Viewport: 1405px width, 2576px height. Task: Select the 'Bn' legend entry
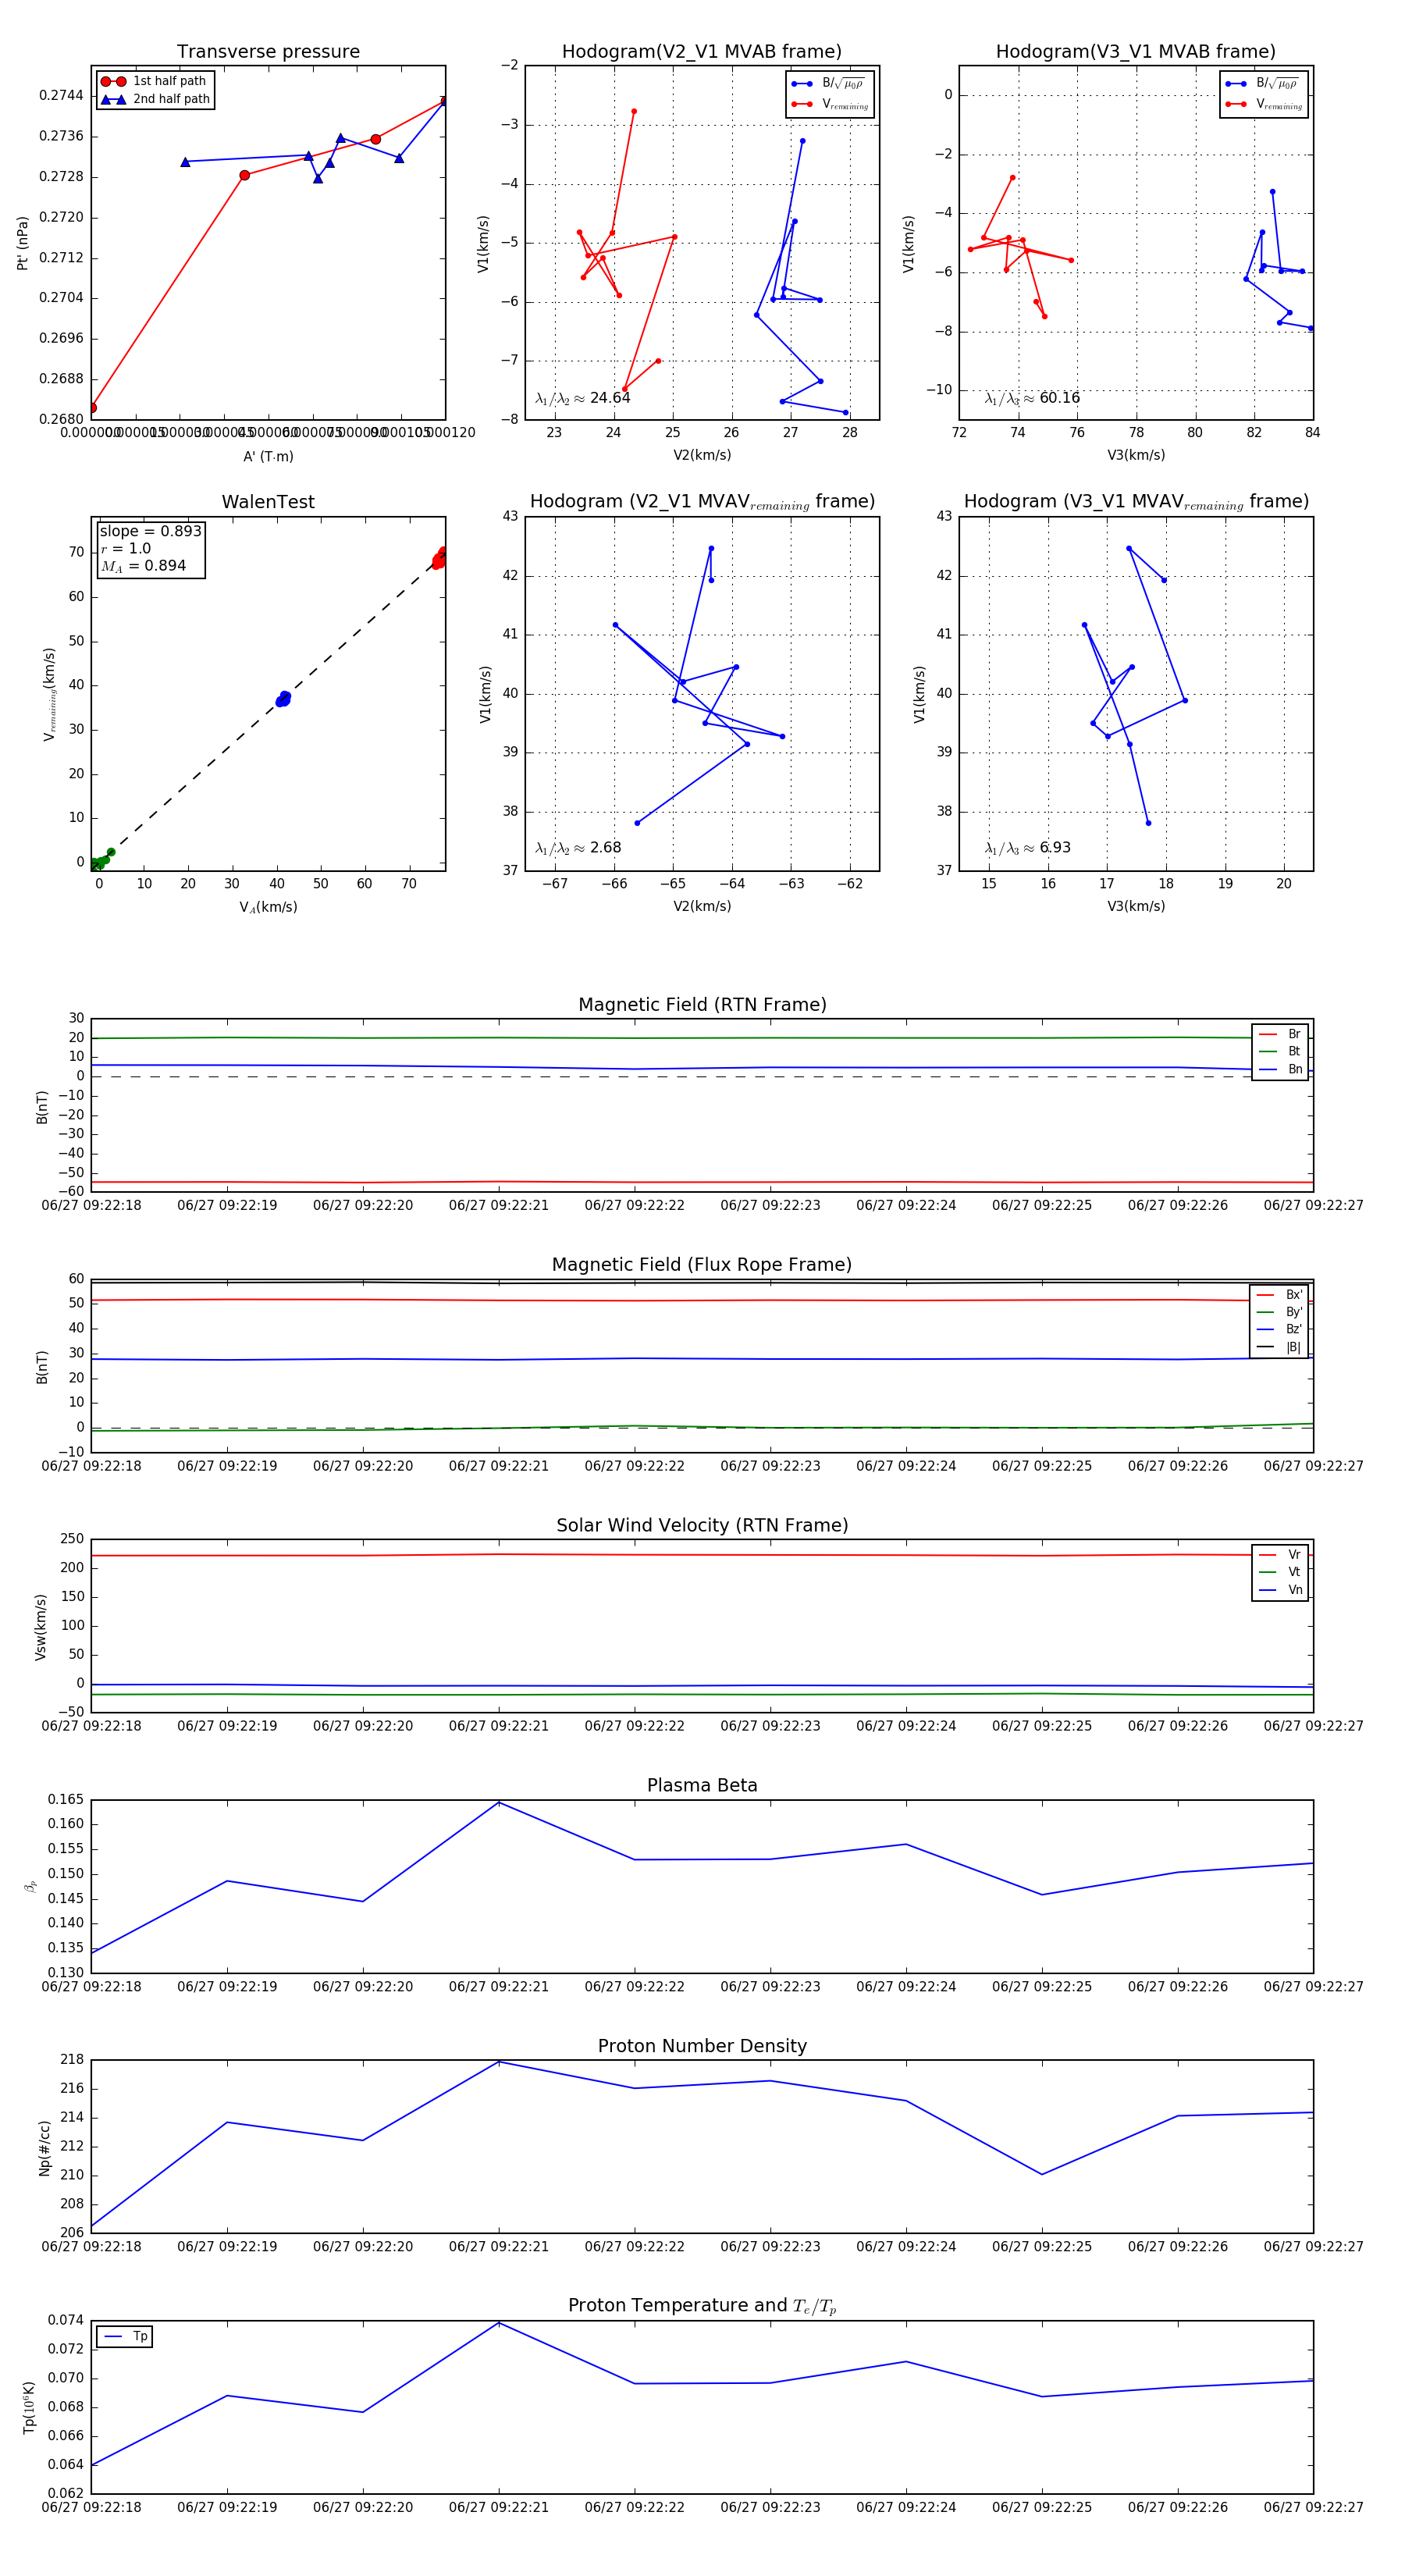coord(1280,1069)
